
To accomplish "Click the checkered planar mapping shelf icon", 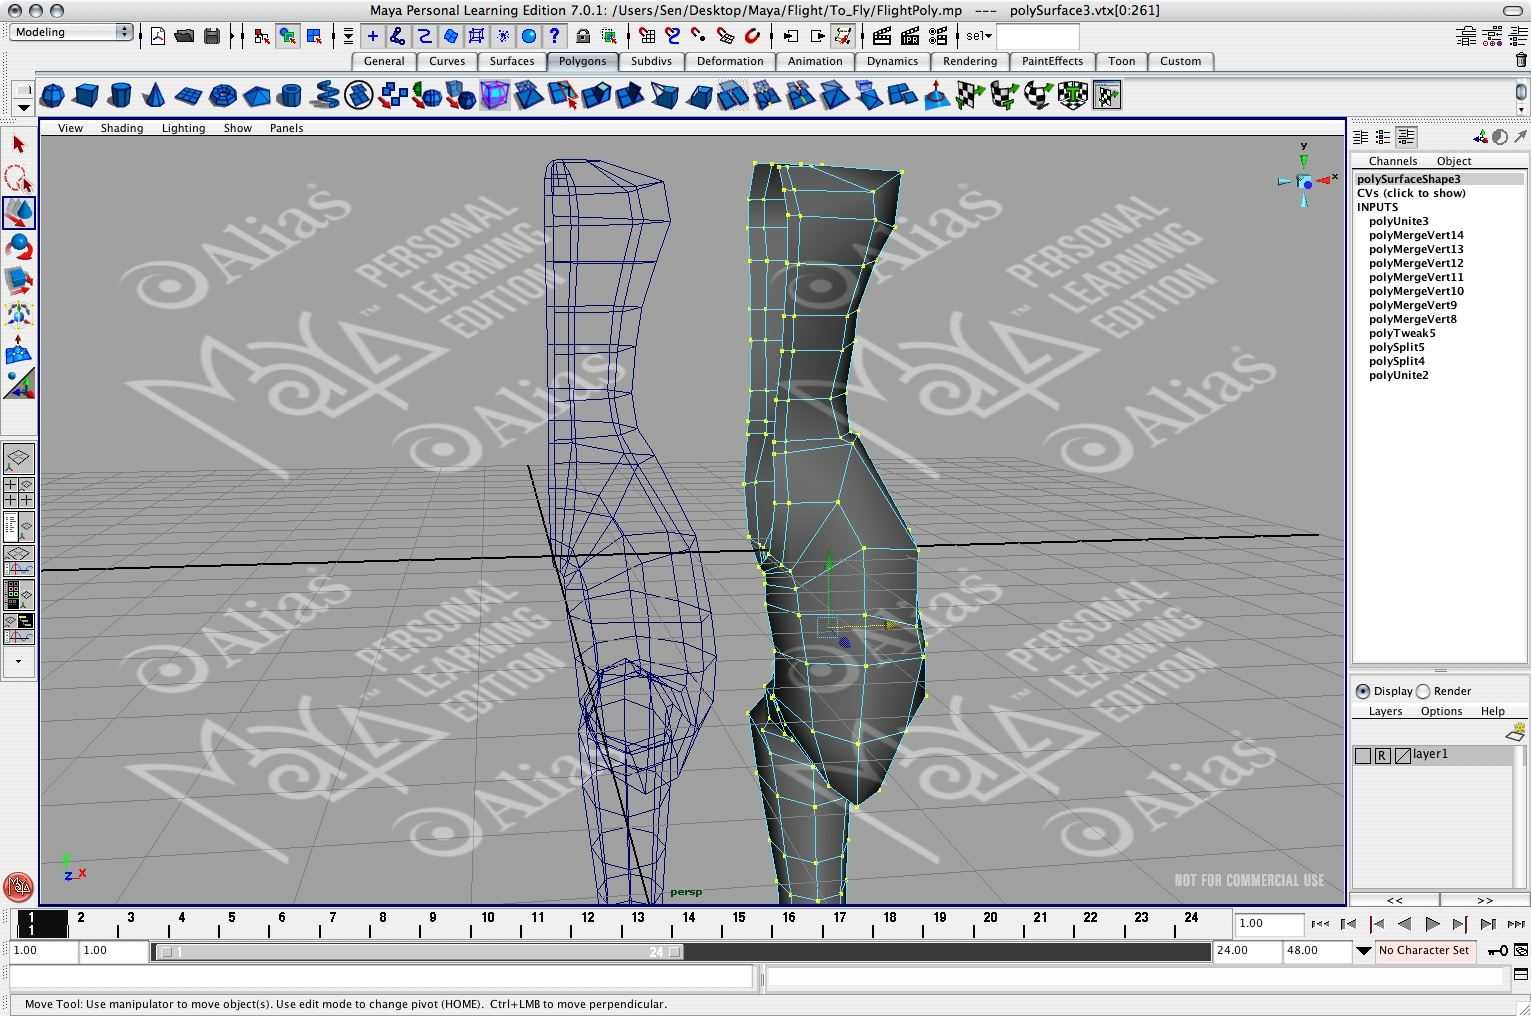I will click(970, 96).
